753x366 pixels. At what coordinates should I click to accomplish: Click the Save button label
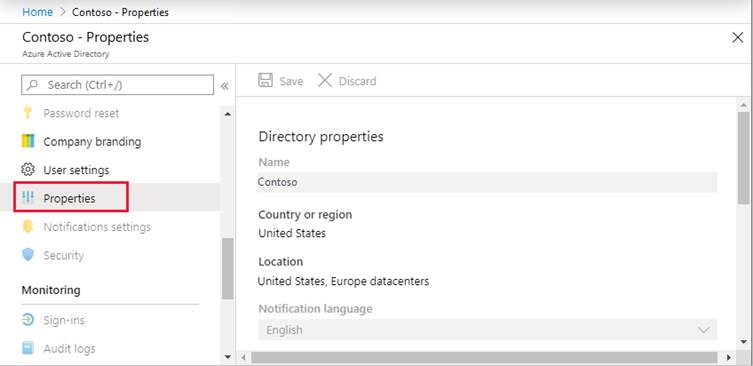pos(291,81)
